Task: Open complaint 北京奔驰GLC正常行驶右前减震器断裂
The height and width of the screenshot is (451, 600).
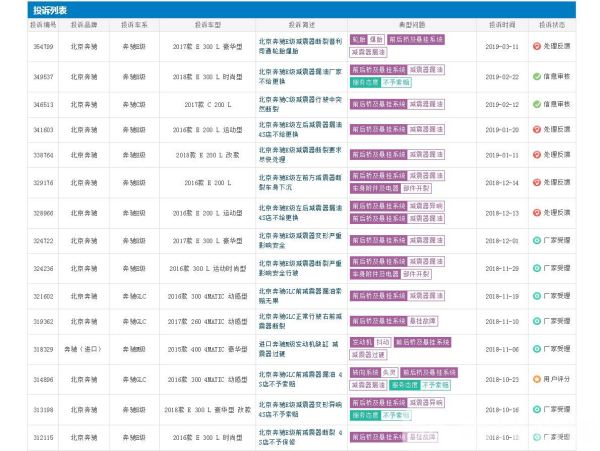Action: tap(300, 321)
